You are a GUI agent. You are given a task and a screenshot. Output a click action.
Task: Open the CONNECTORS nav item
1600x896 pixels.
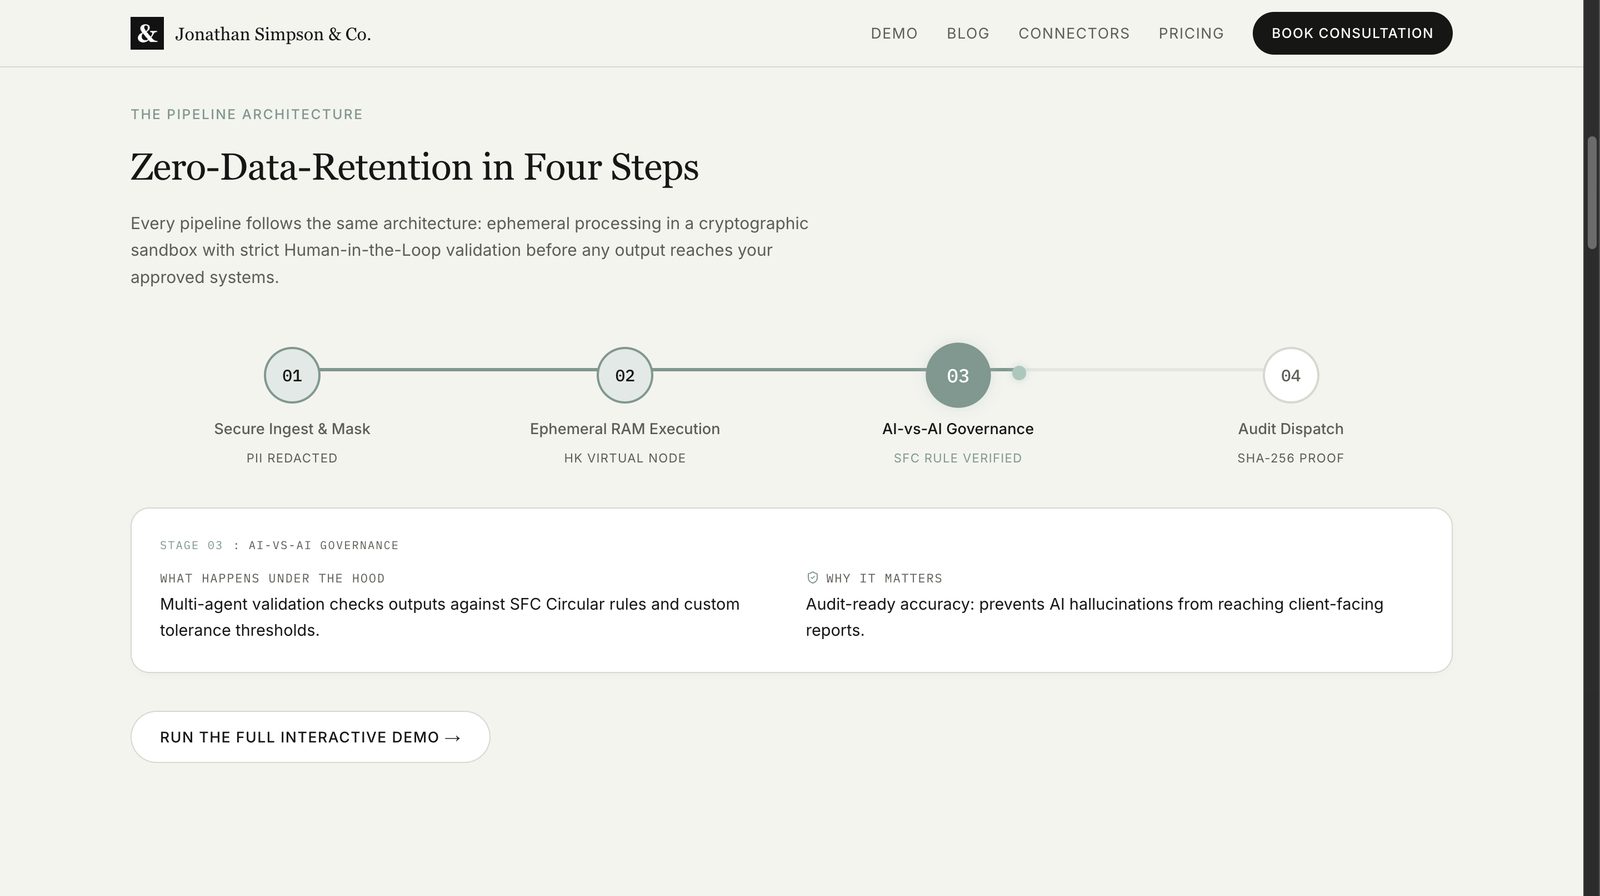[1074, 33]
